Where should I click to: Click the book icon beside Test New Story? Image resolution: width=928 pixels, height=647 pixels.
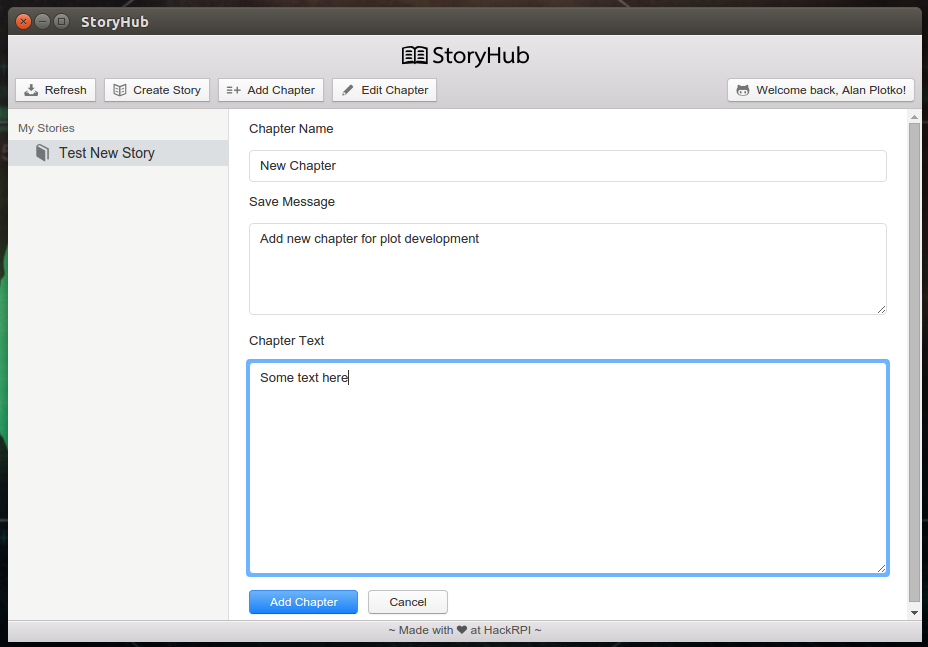click(x=42, y=152)
